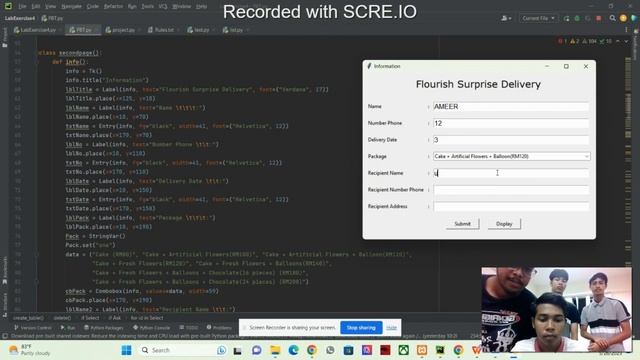Click the Tk feather icon of Information window
Screen dimensions: 640x360
click(369, 66)
